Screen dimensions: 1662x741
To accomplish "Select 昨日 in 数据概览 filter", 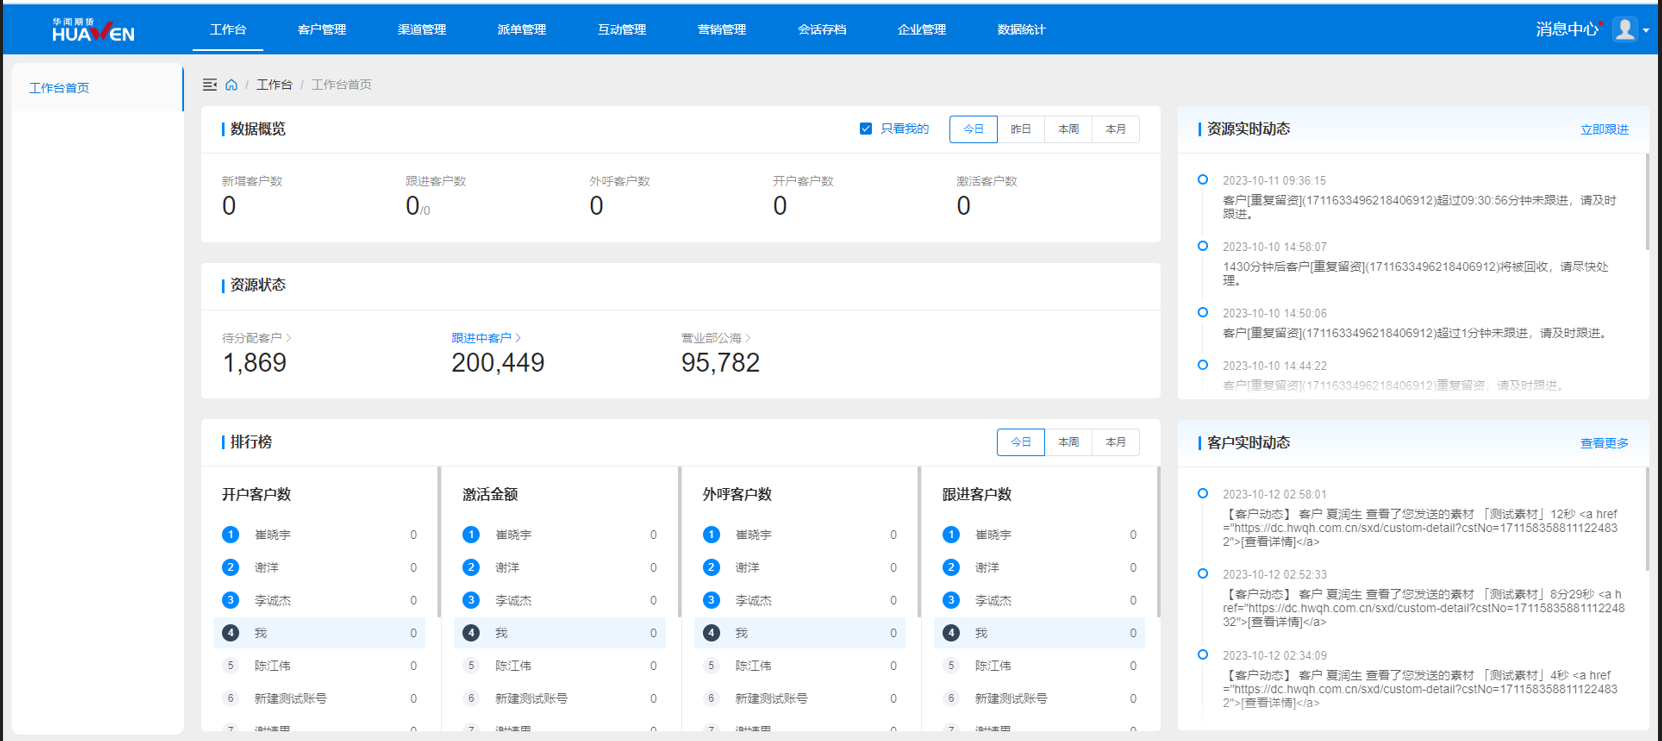I will (1021, 129).
